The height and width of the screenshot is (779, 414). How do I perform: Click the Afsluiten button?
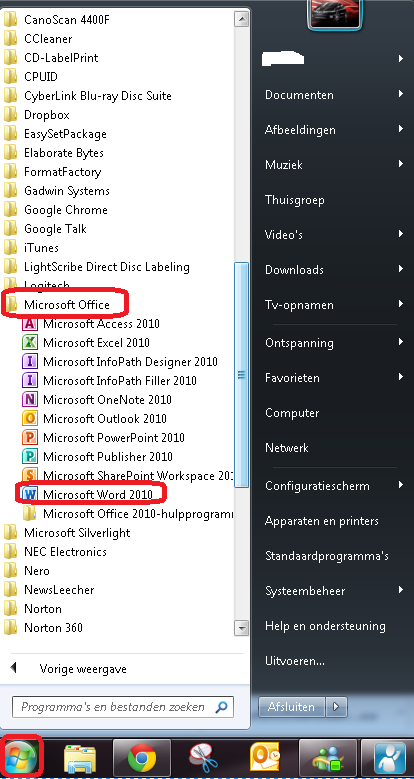click(x=292, y=706)
